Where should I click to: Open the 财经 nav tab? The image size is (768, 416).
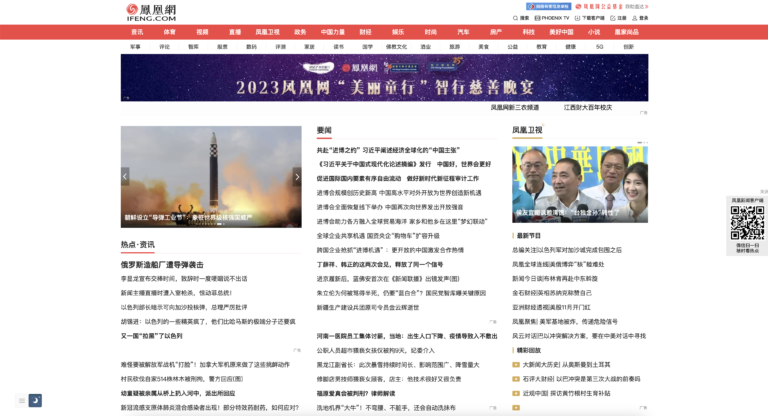pyautogui.click(x=365, y=32)
